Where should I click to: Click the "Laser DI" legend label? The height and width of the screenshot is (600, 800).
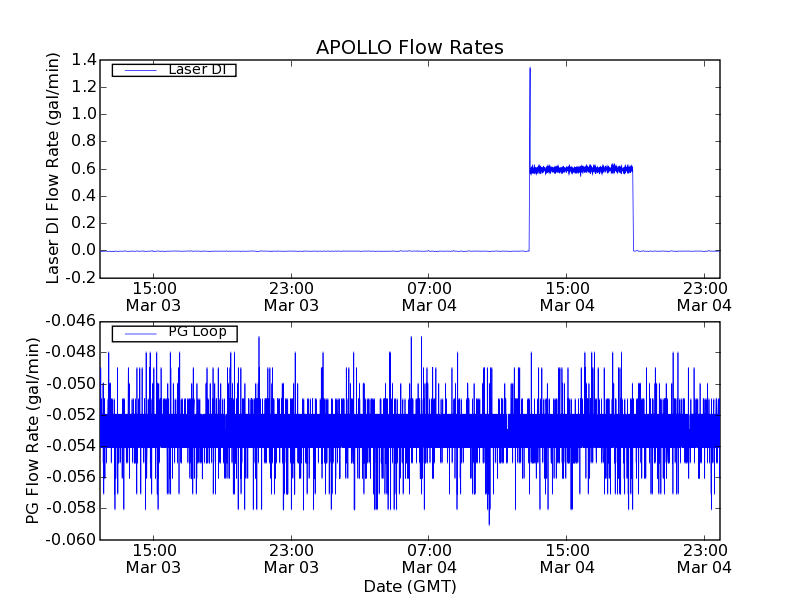[197, 69]
